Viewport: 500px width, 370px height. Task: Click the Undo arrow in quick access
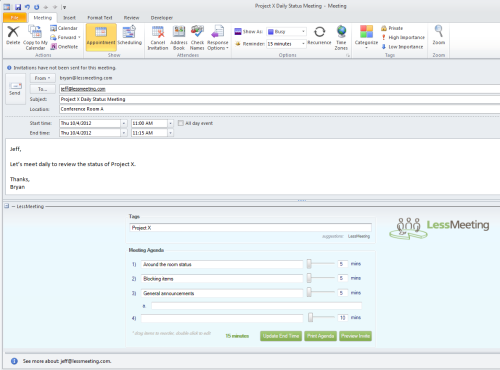27,7
